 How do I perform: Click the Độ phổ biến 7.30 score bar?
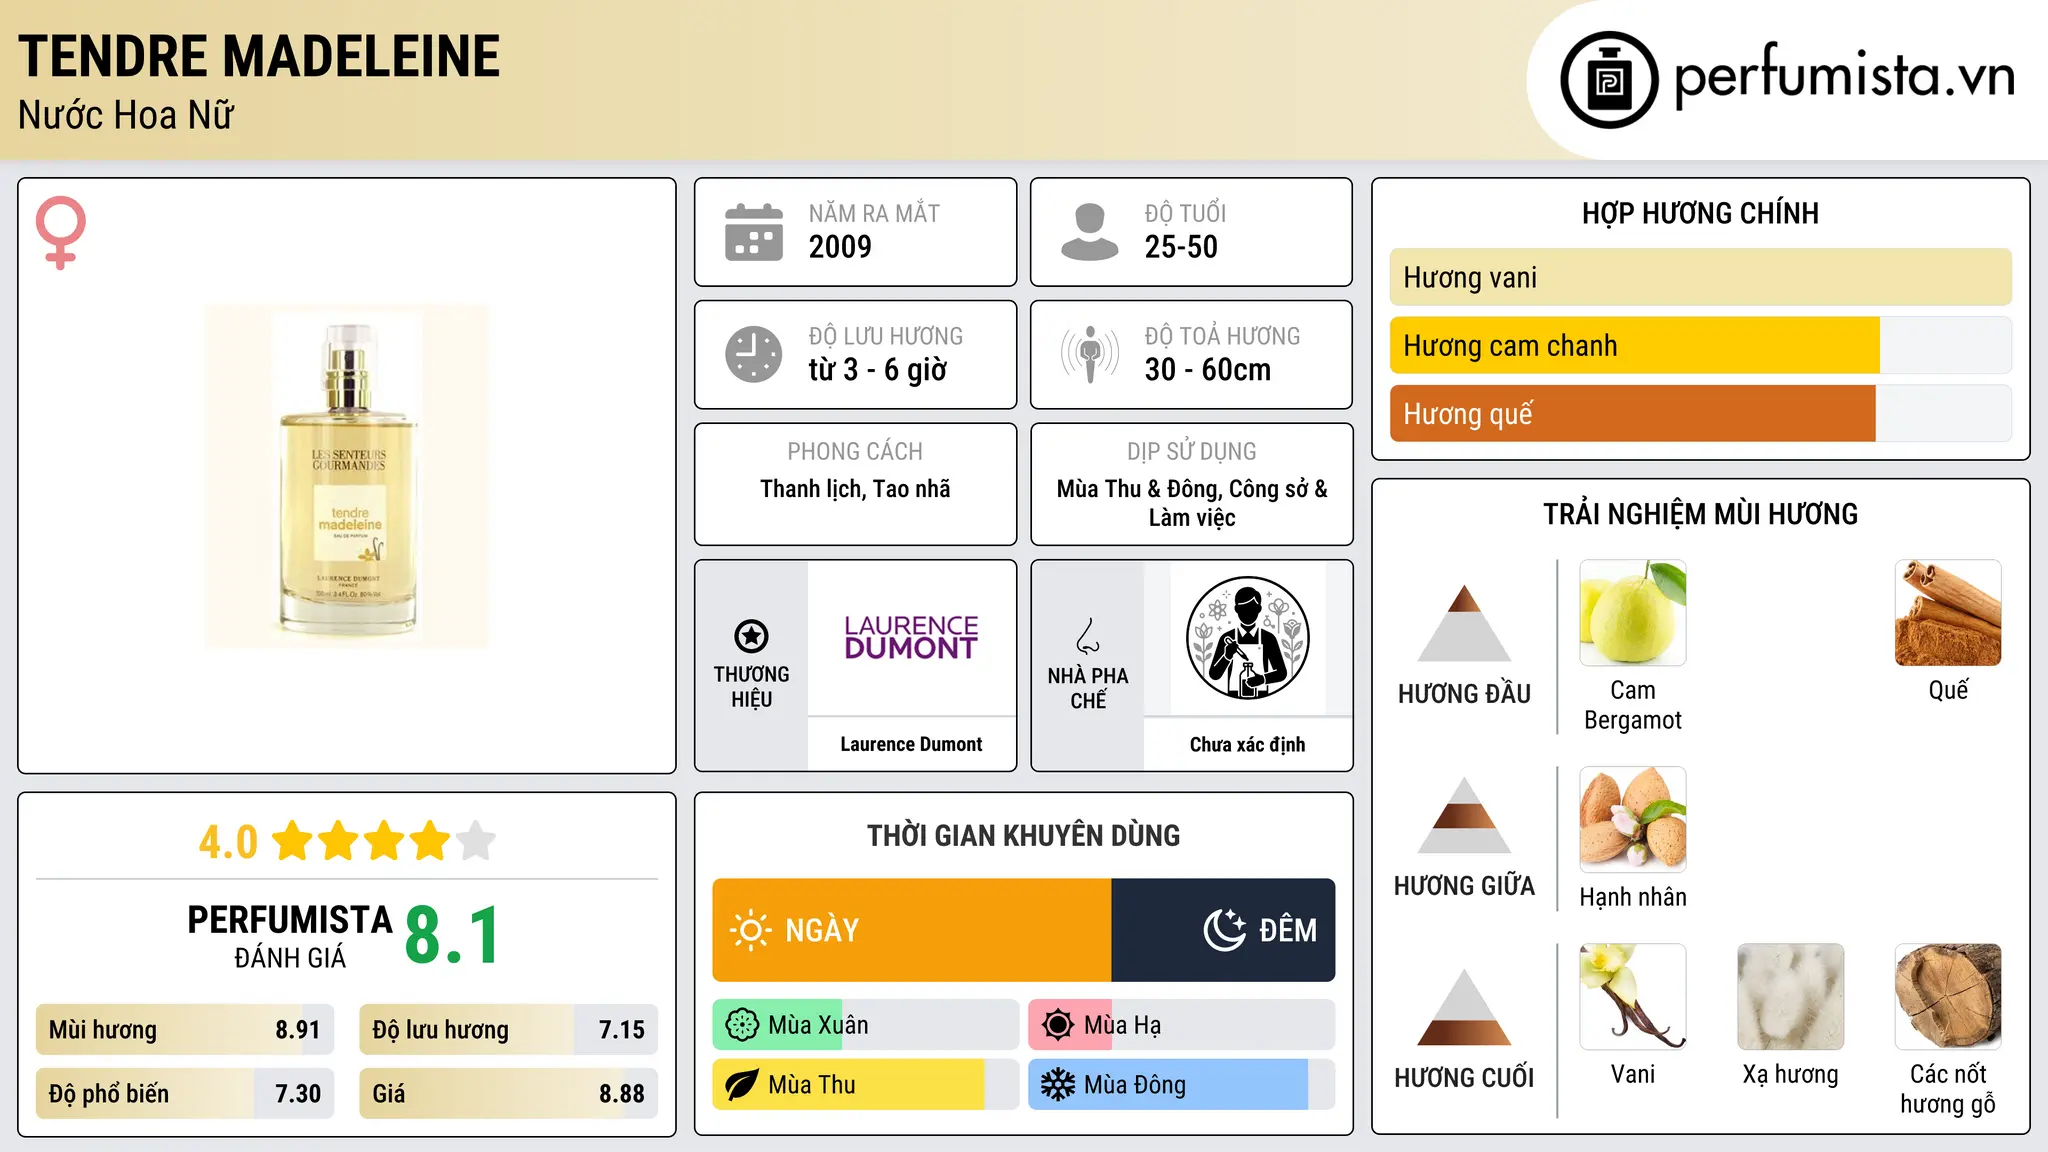(x=185, y=1094)
